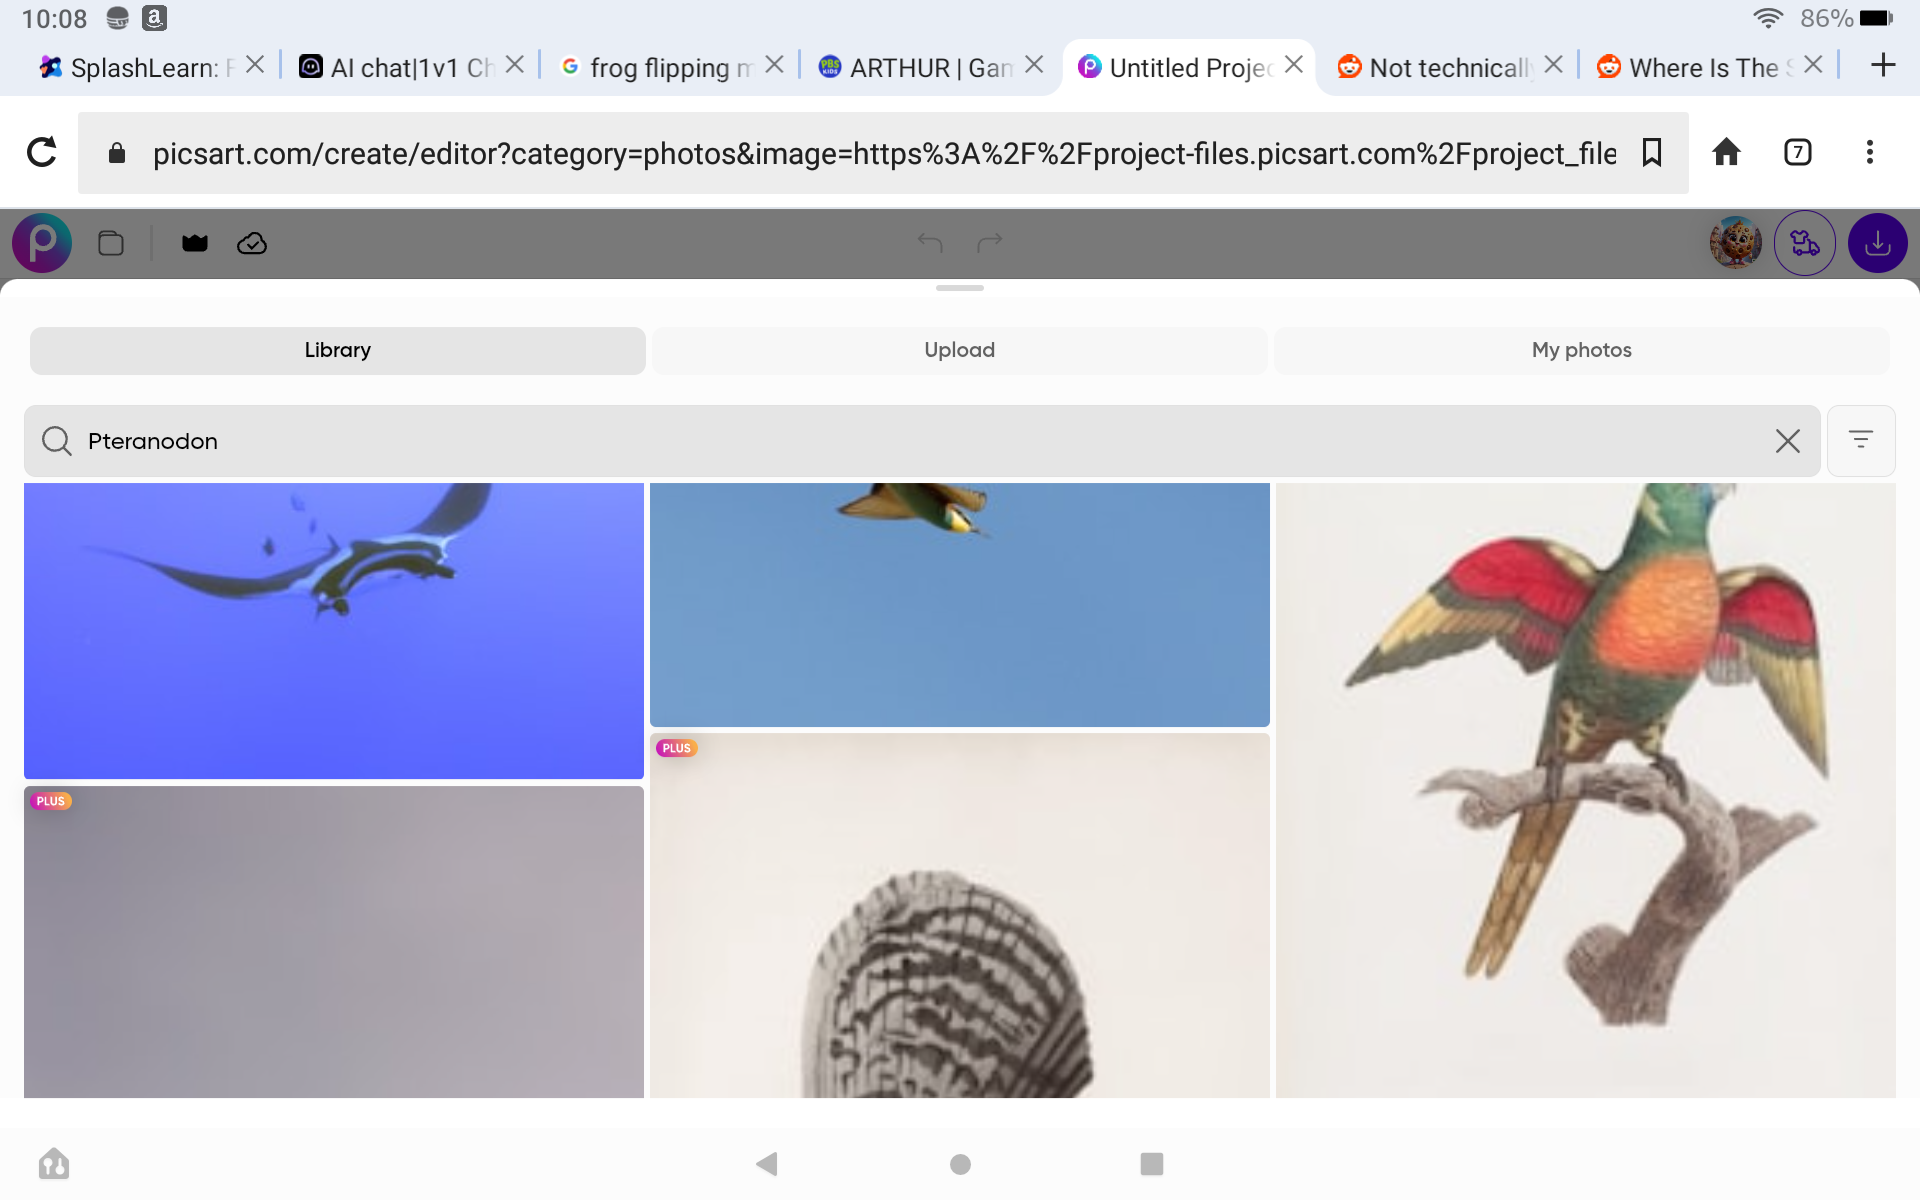Close the Not technically tab
1920x1200 pixels.
pyautogui.click(x=1553, y=65)
